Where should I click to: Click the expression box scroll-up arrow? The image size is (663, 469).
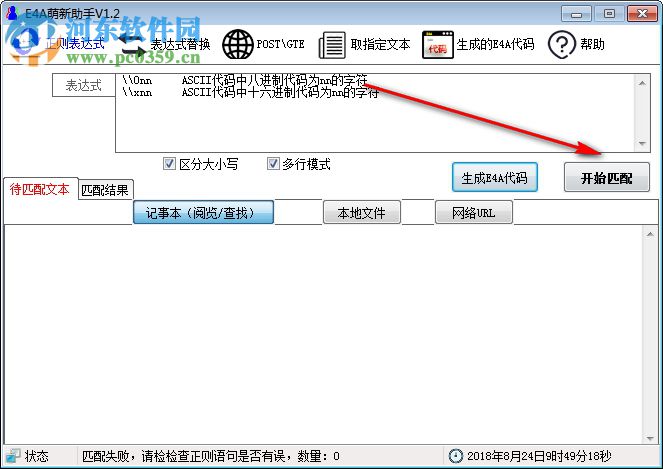[x=642, y=83]
